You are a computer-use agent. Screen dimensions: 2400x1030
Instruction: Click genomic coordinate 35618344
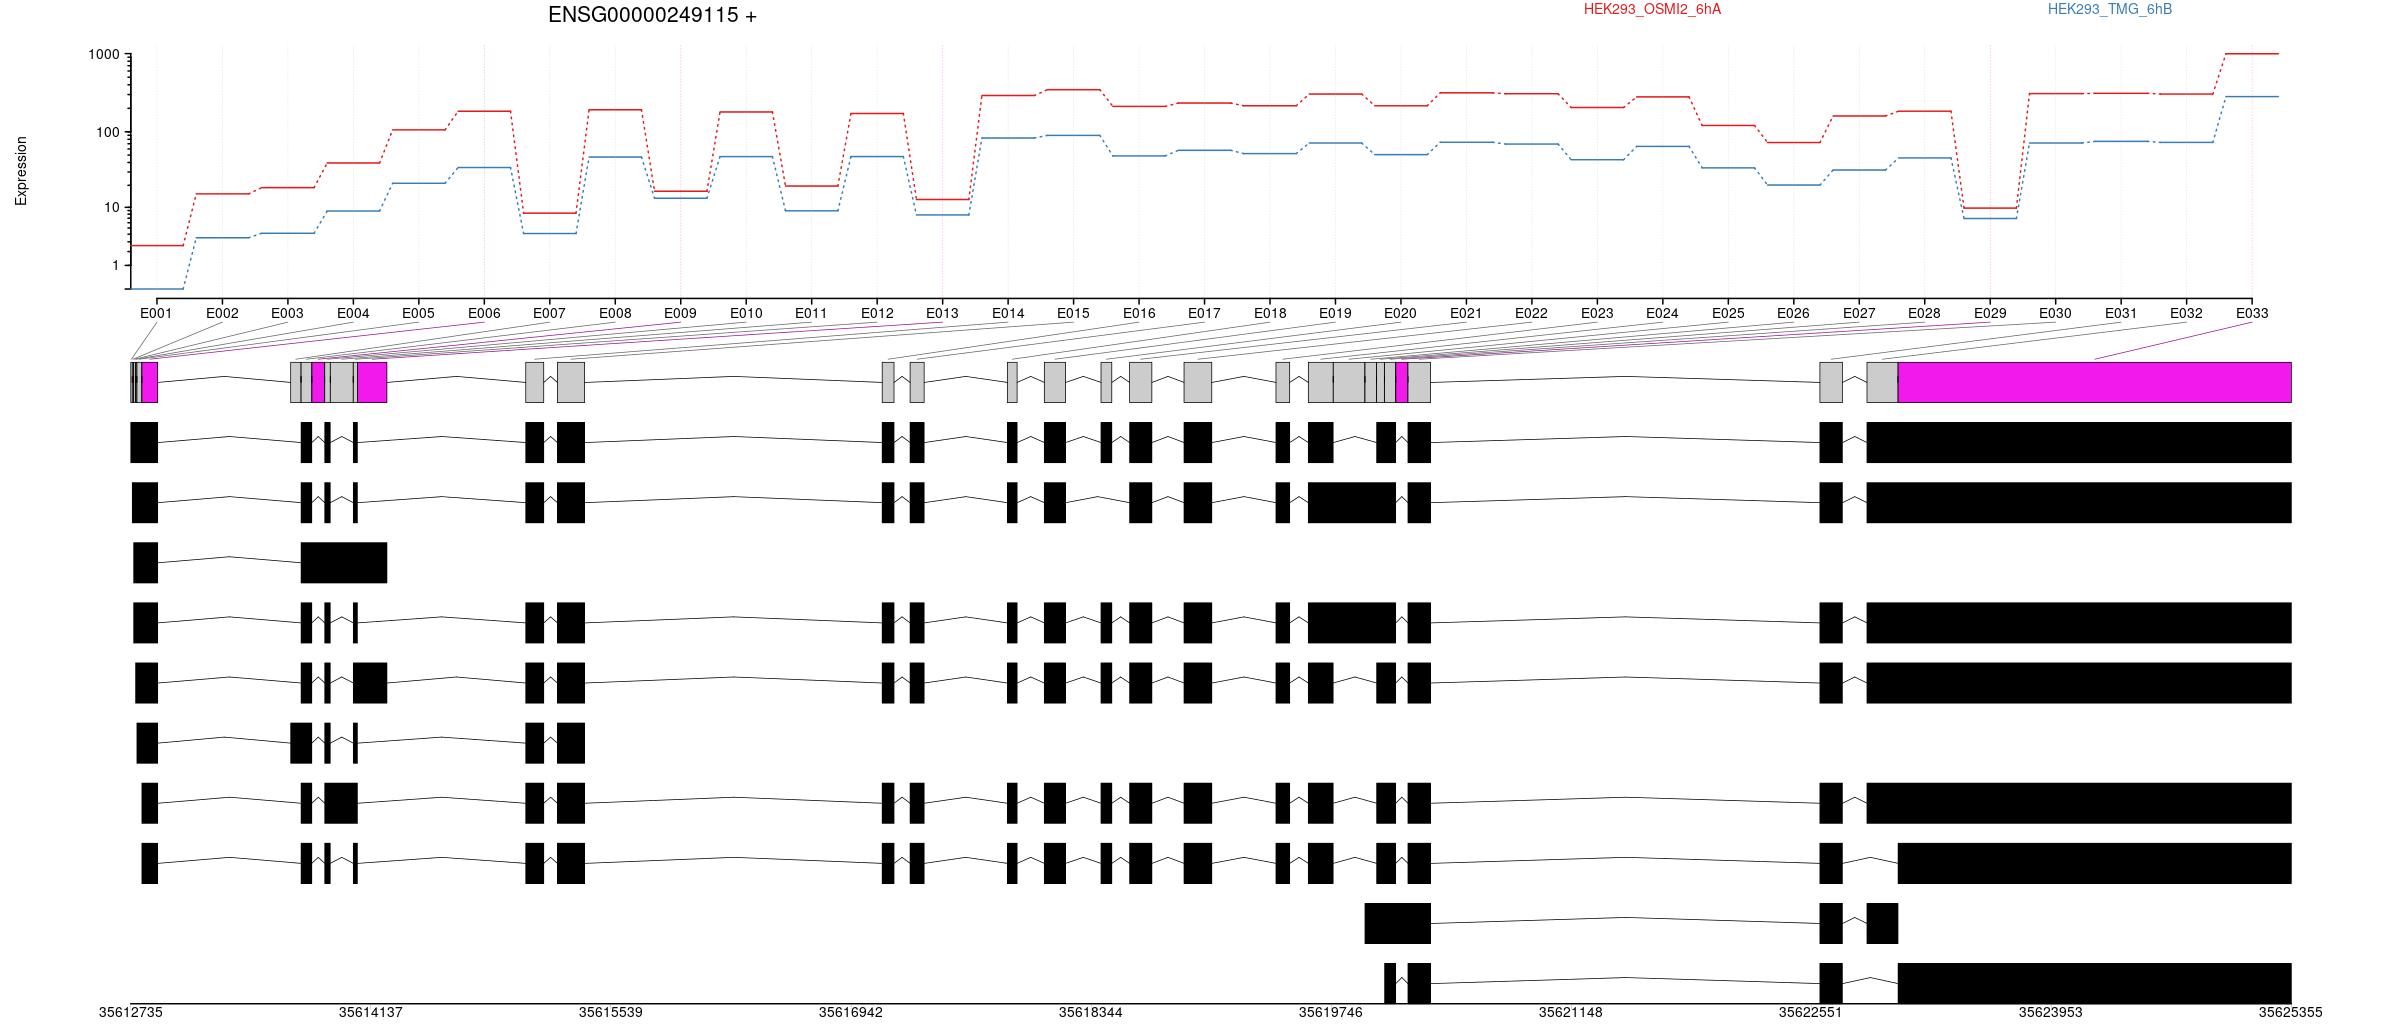(1090, 1012)
